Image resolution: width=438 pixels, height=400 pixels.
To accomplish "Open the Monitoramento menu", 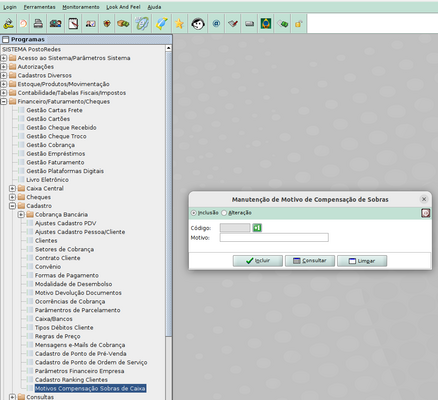I will click(x=81, y=7).
